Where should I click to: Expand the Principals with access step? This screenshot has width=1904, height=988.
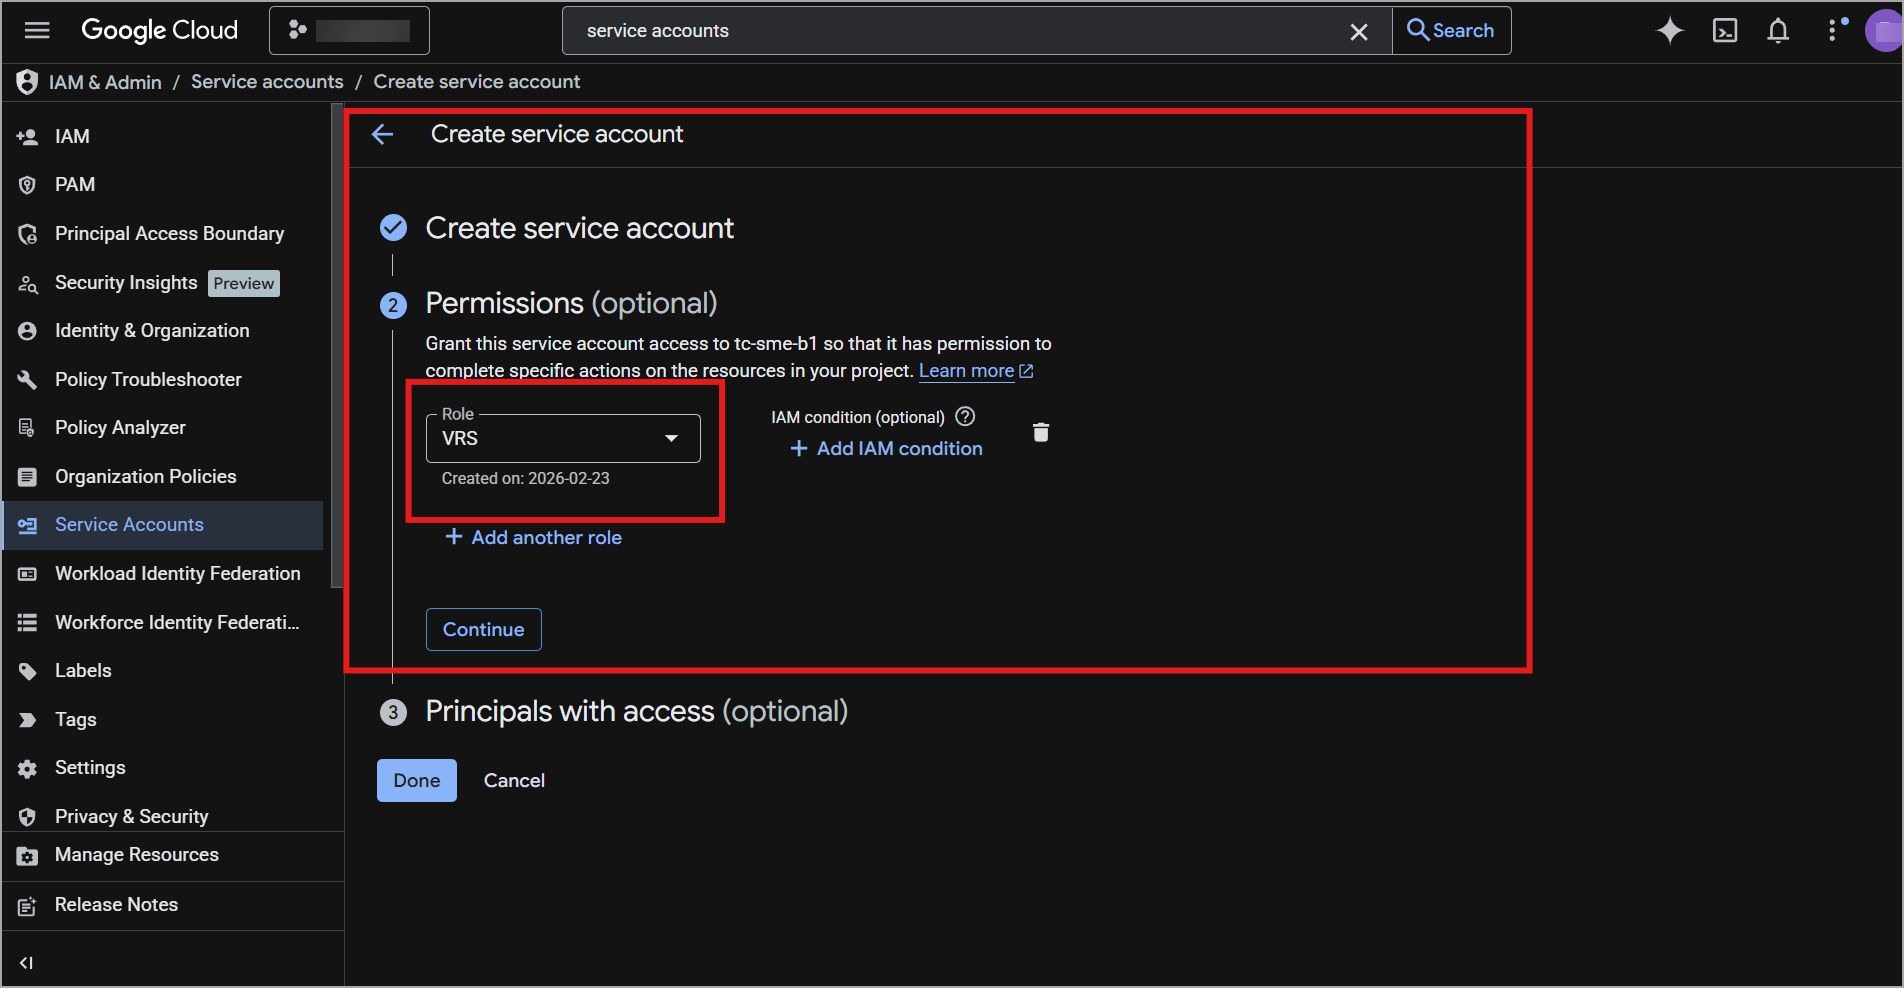click(x=636, y=711)
